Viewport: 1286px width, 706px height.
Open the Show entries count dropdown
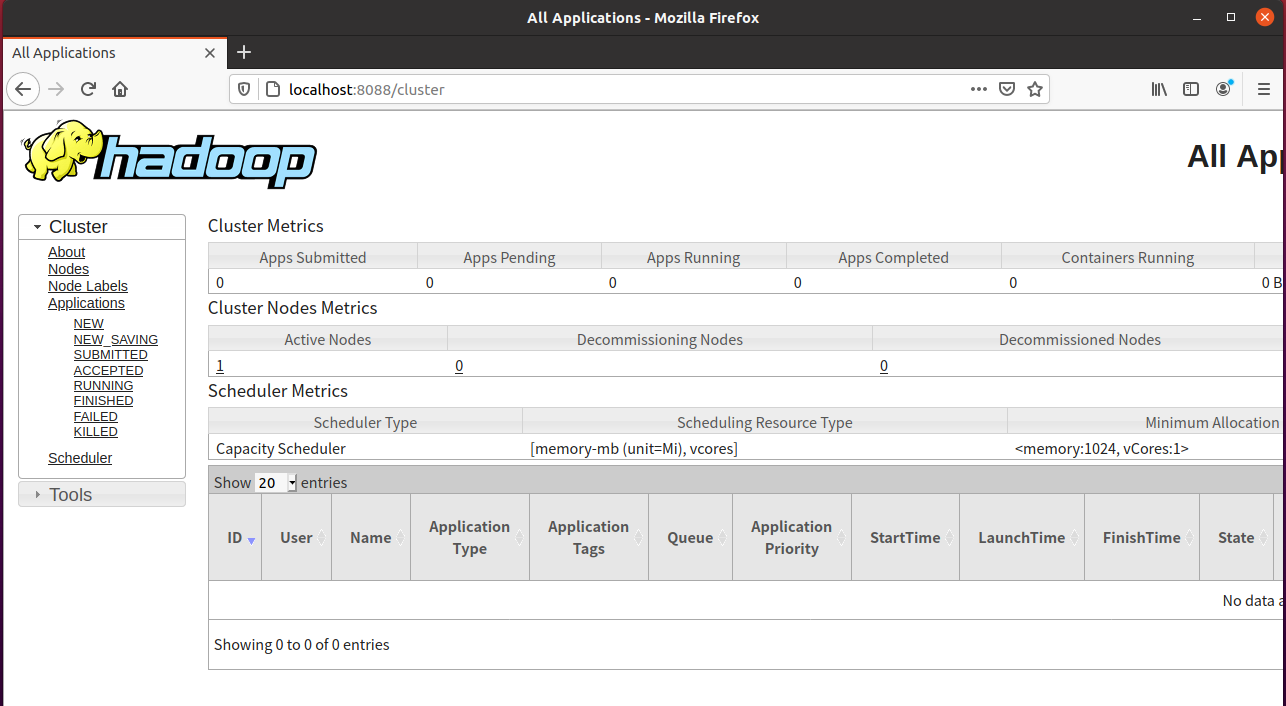[x=276, y=483]
